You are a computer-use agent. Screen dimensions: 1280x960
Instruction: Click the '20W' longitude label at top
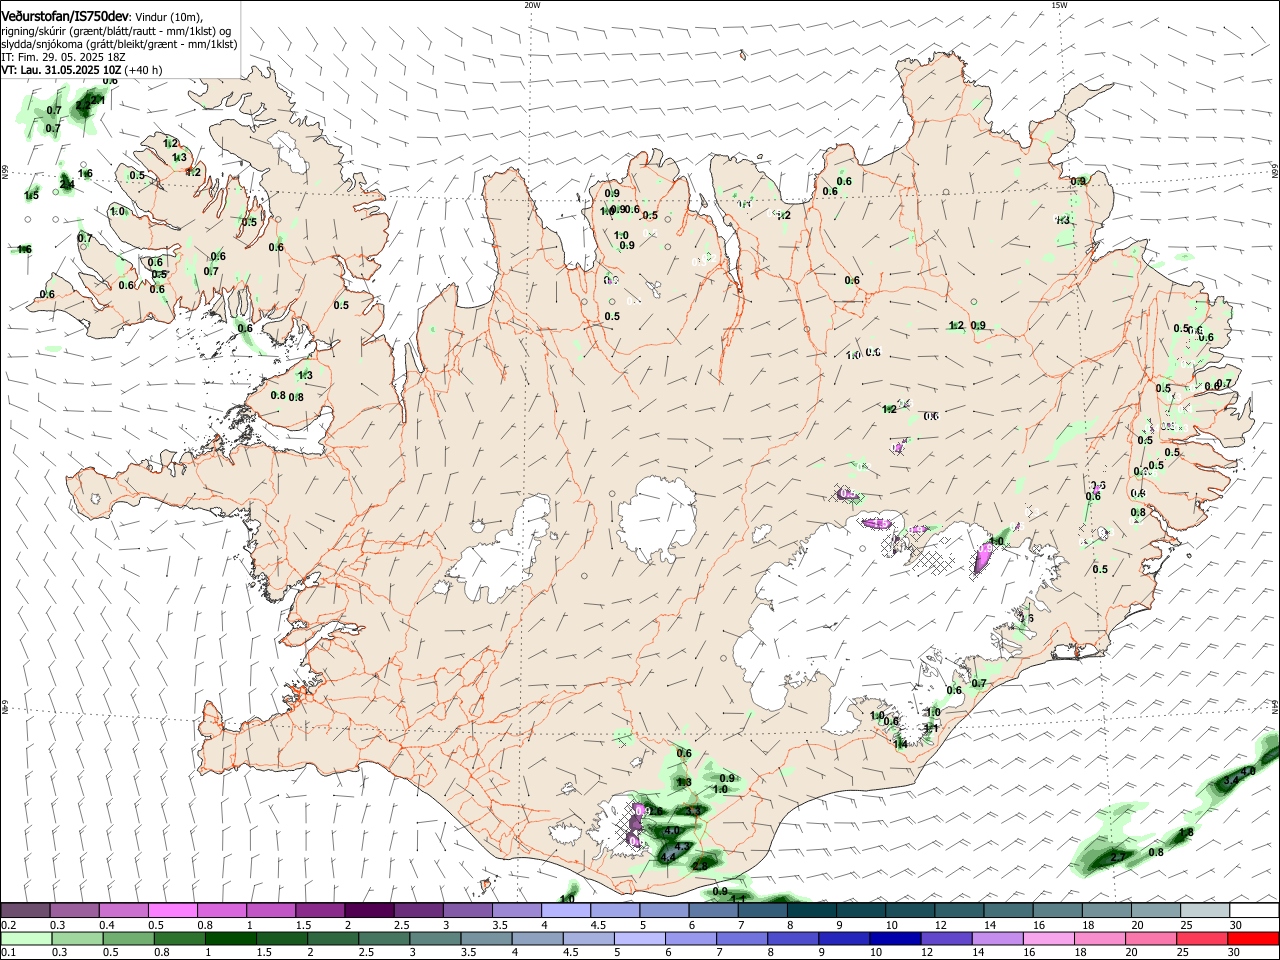point(532,5)
